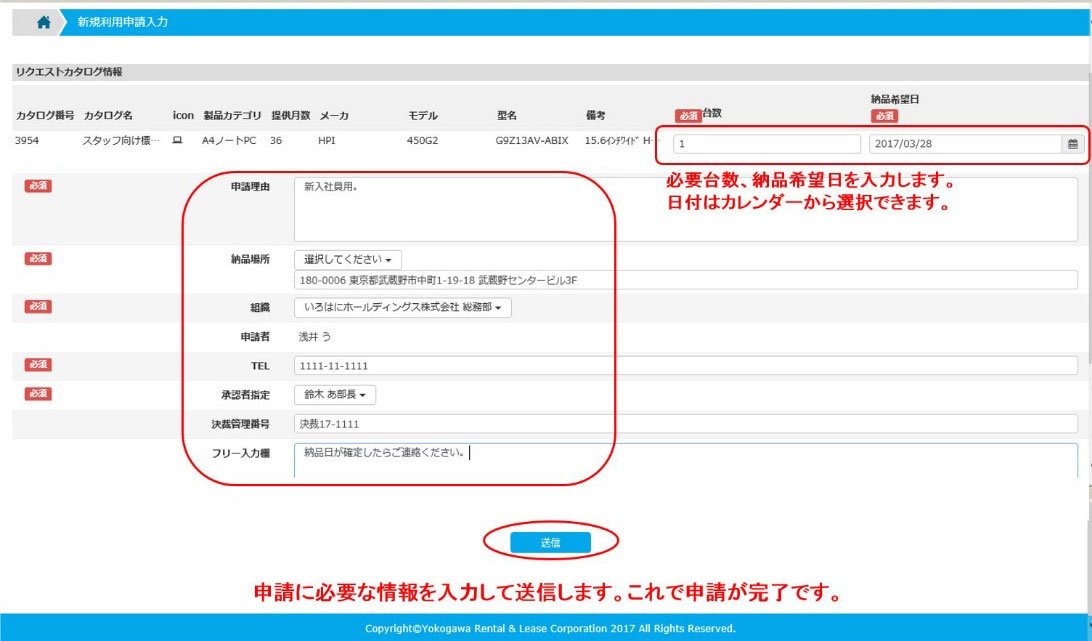Open calendar picker for 納品希望日
Image resolution: width=1092 pixels, height=641 pixels.
tap(1072, 144)
